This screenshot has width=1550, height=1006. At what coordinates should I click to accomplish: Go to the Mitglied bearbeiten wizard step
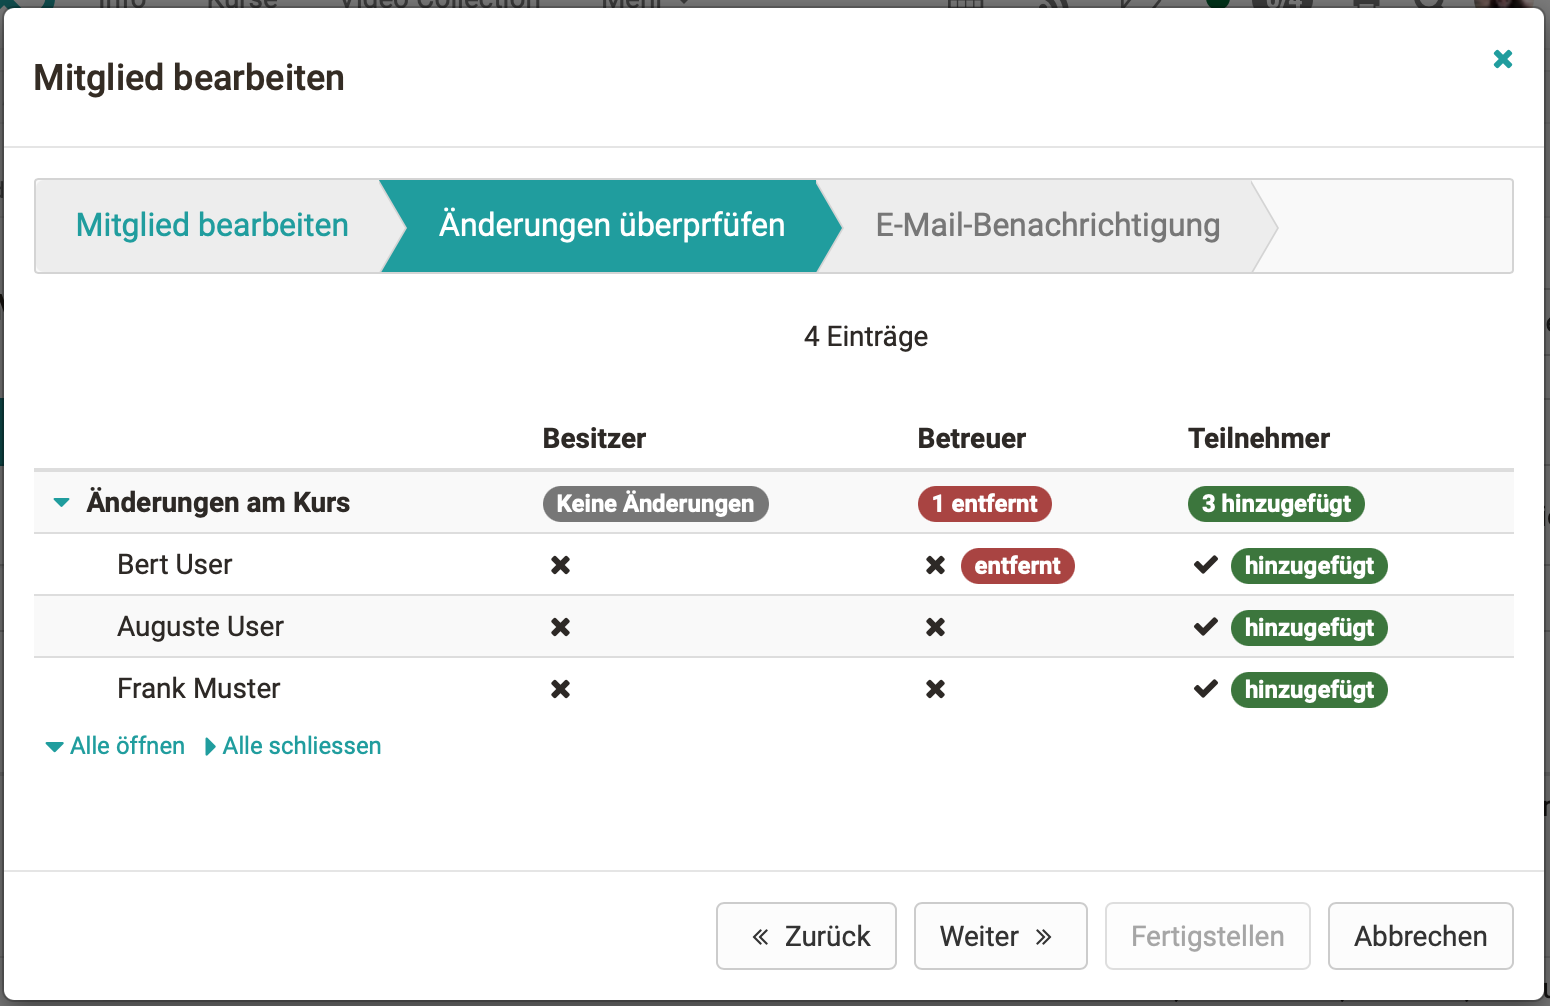pyautogui.click(x=212, y=225)
